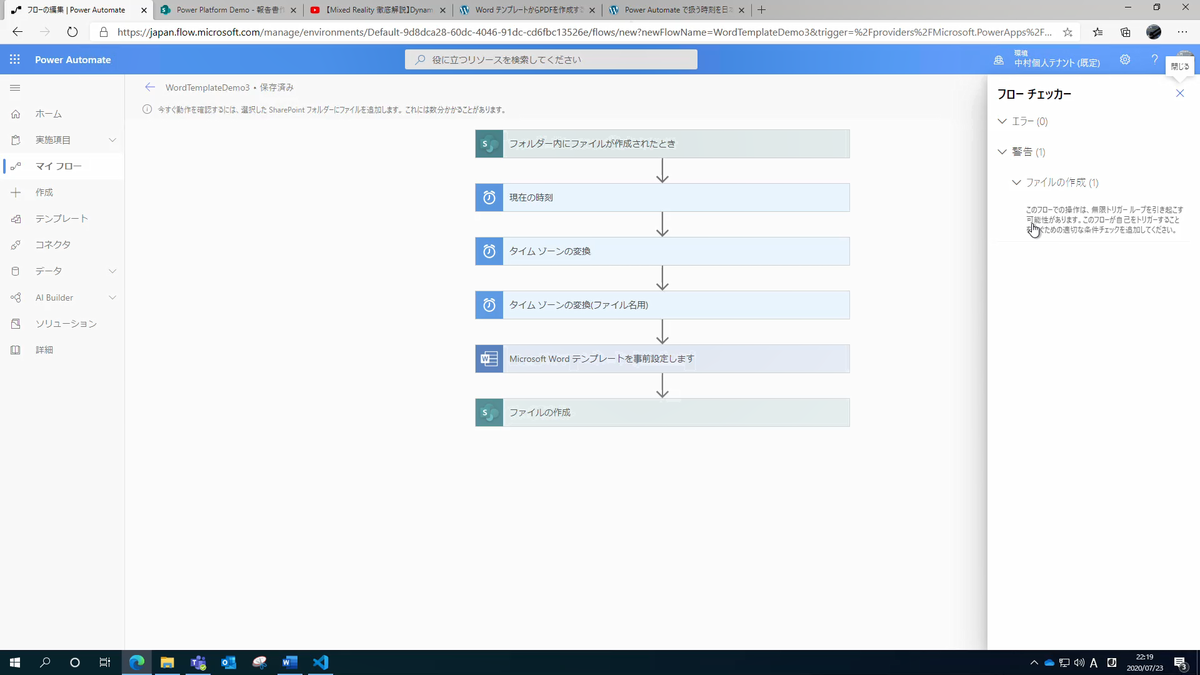Show hidden system tray icons

[x=1034, y=662]
